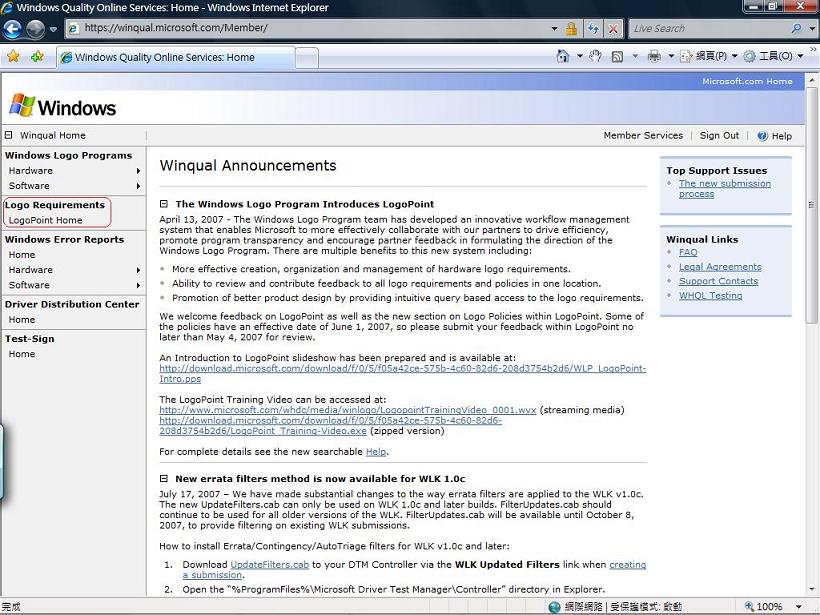This screenshot has height=615, width=820.
Task: Open address bar history dropdown arrow
Action: [554, 29]
